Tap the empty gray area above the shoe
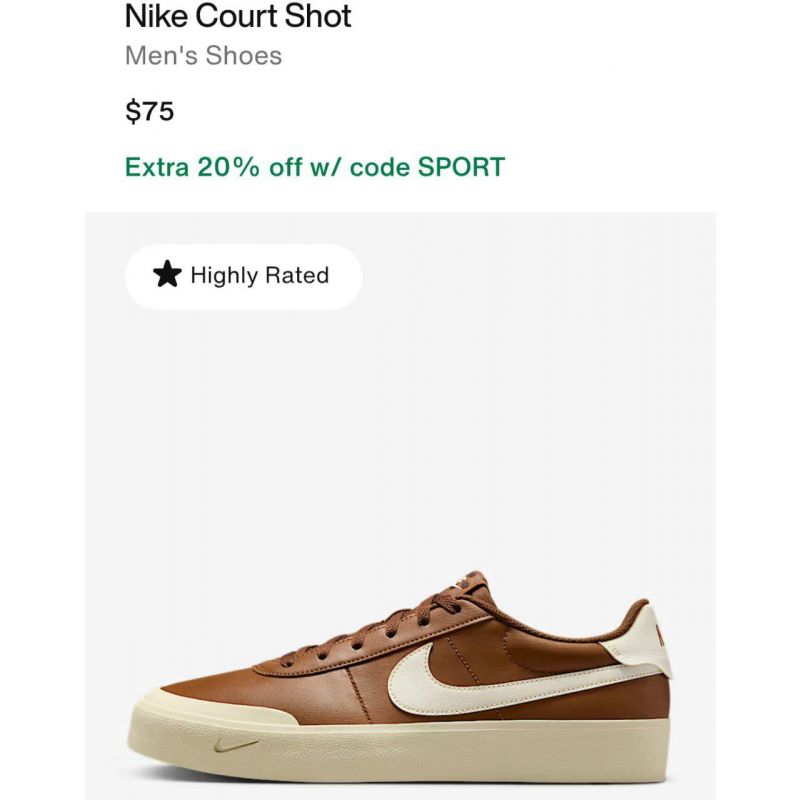The height and width of the screenshot is (800, 800). [x=400, y=434]
